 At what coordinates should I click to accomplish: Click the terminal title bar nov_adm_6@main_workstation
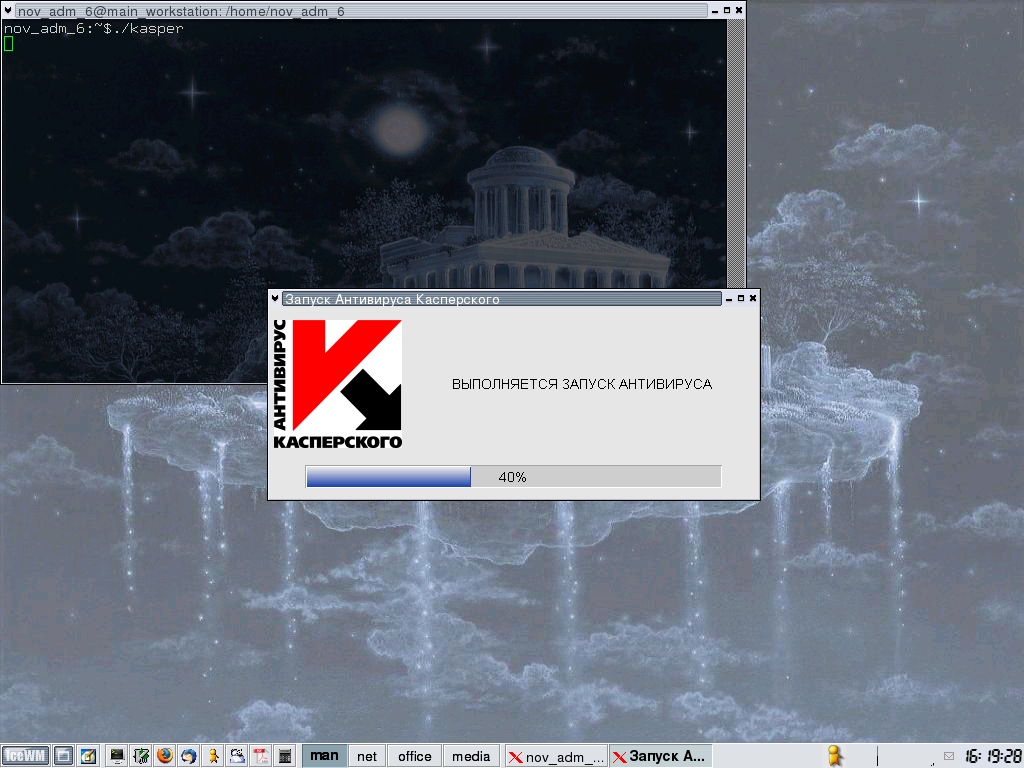(x=361, y=11)
